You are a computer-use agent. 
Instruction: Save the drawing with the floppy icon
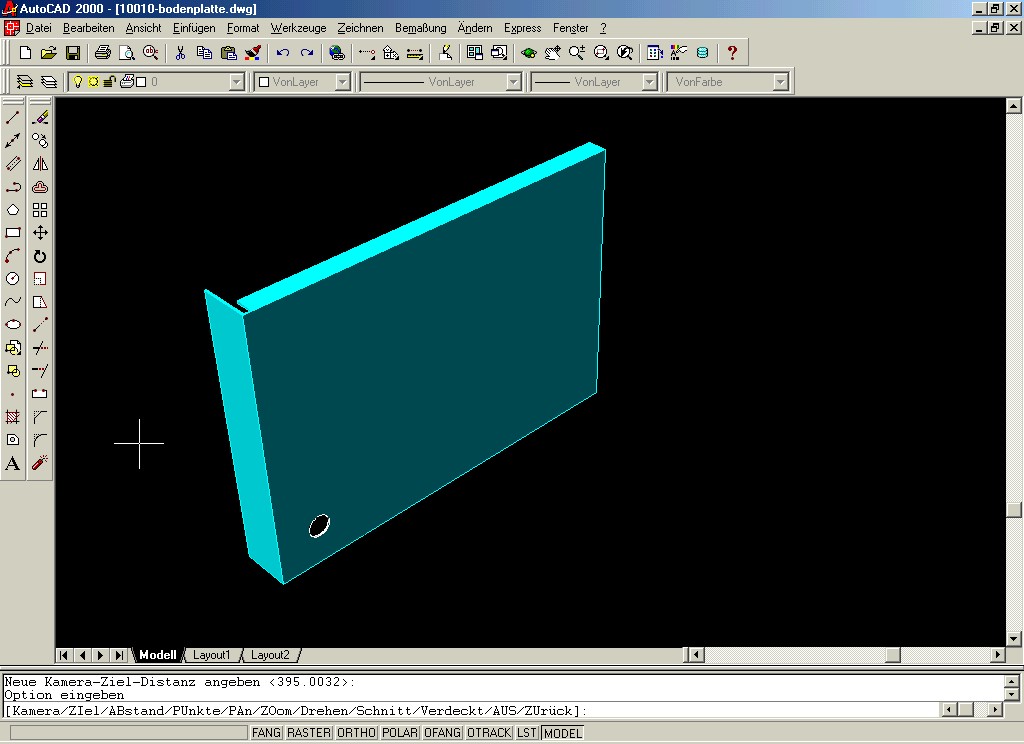[x=73, y=53]
